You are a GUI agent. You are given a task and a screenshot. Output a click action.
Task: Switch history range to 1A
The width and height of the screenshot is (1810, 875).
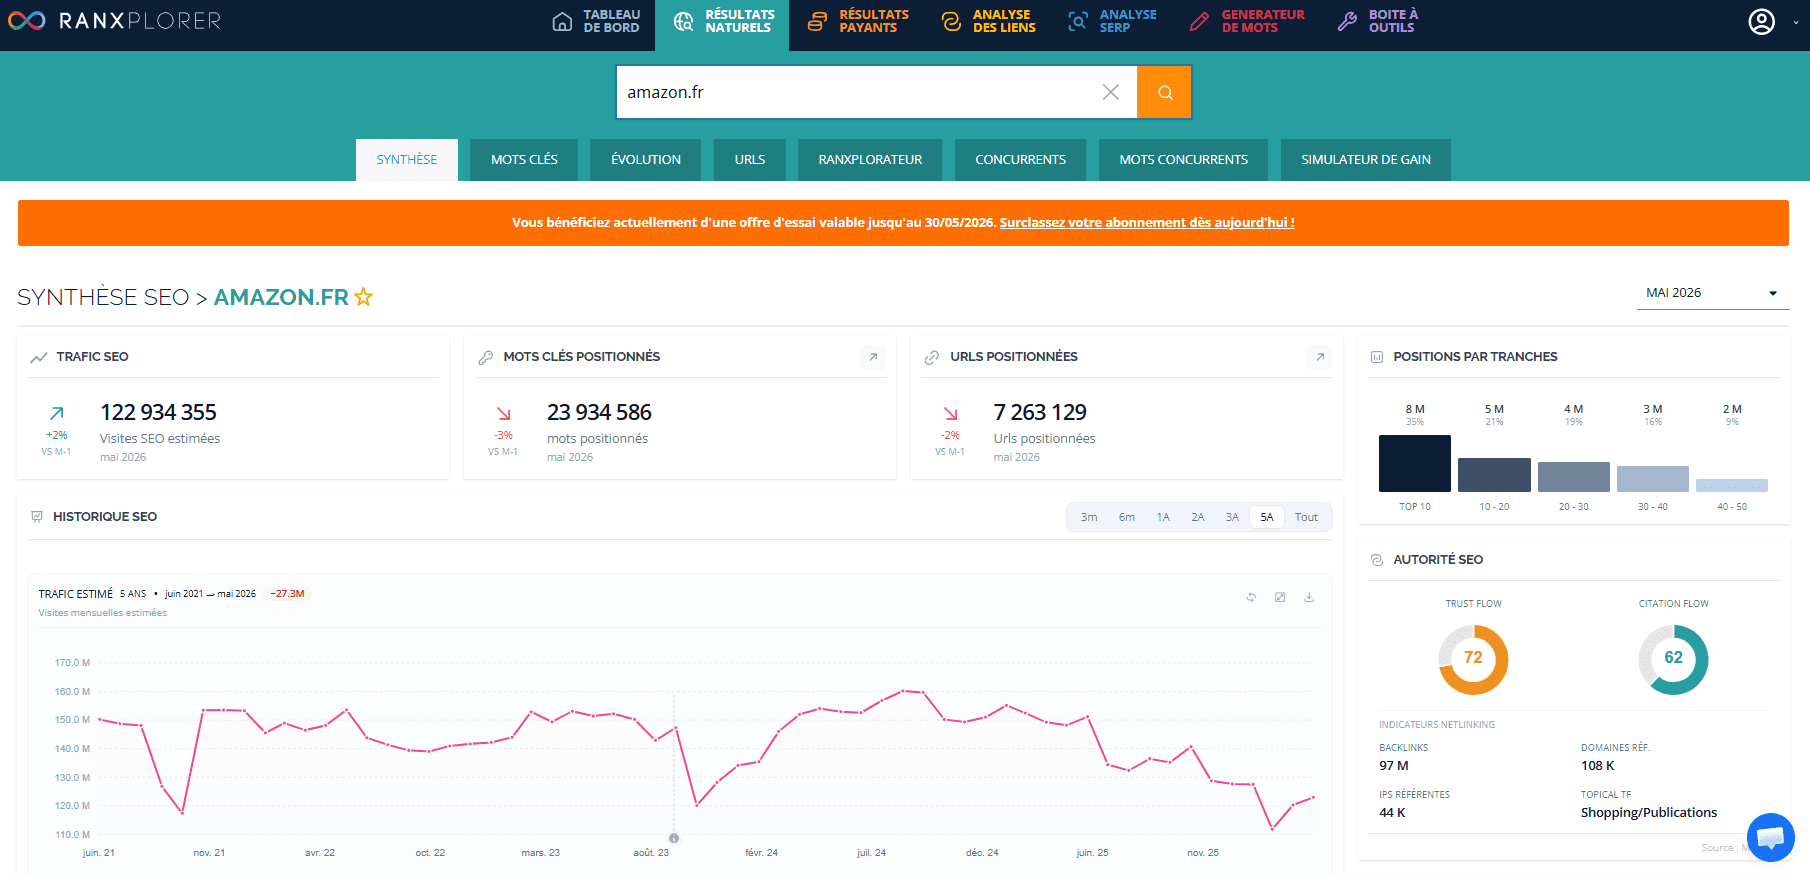[1163, 517]
